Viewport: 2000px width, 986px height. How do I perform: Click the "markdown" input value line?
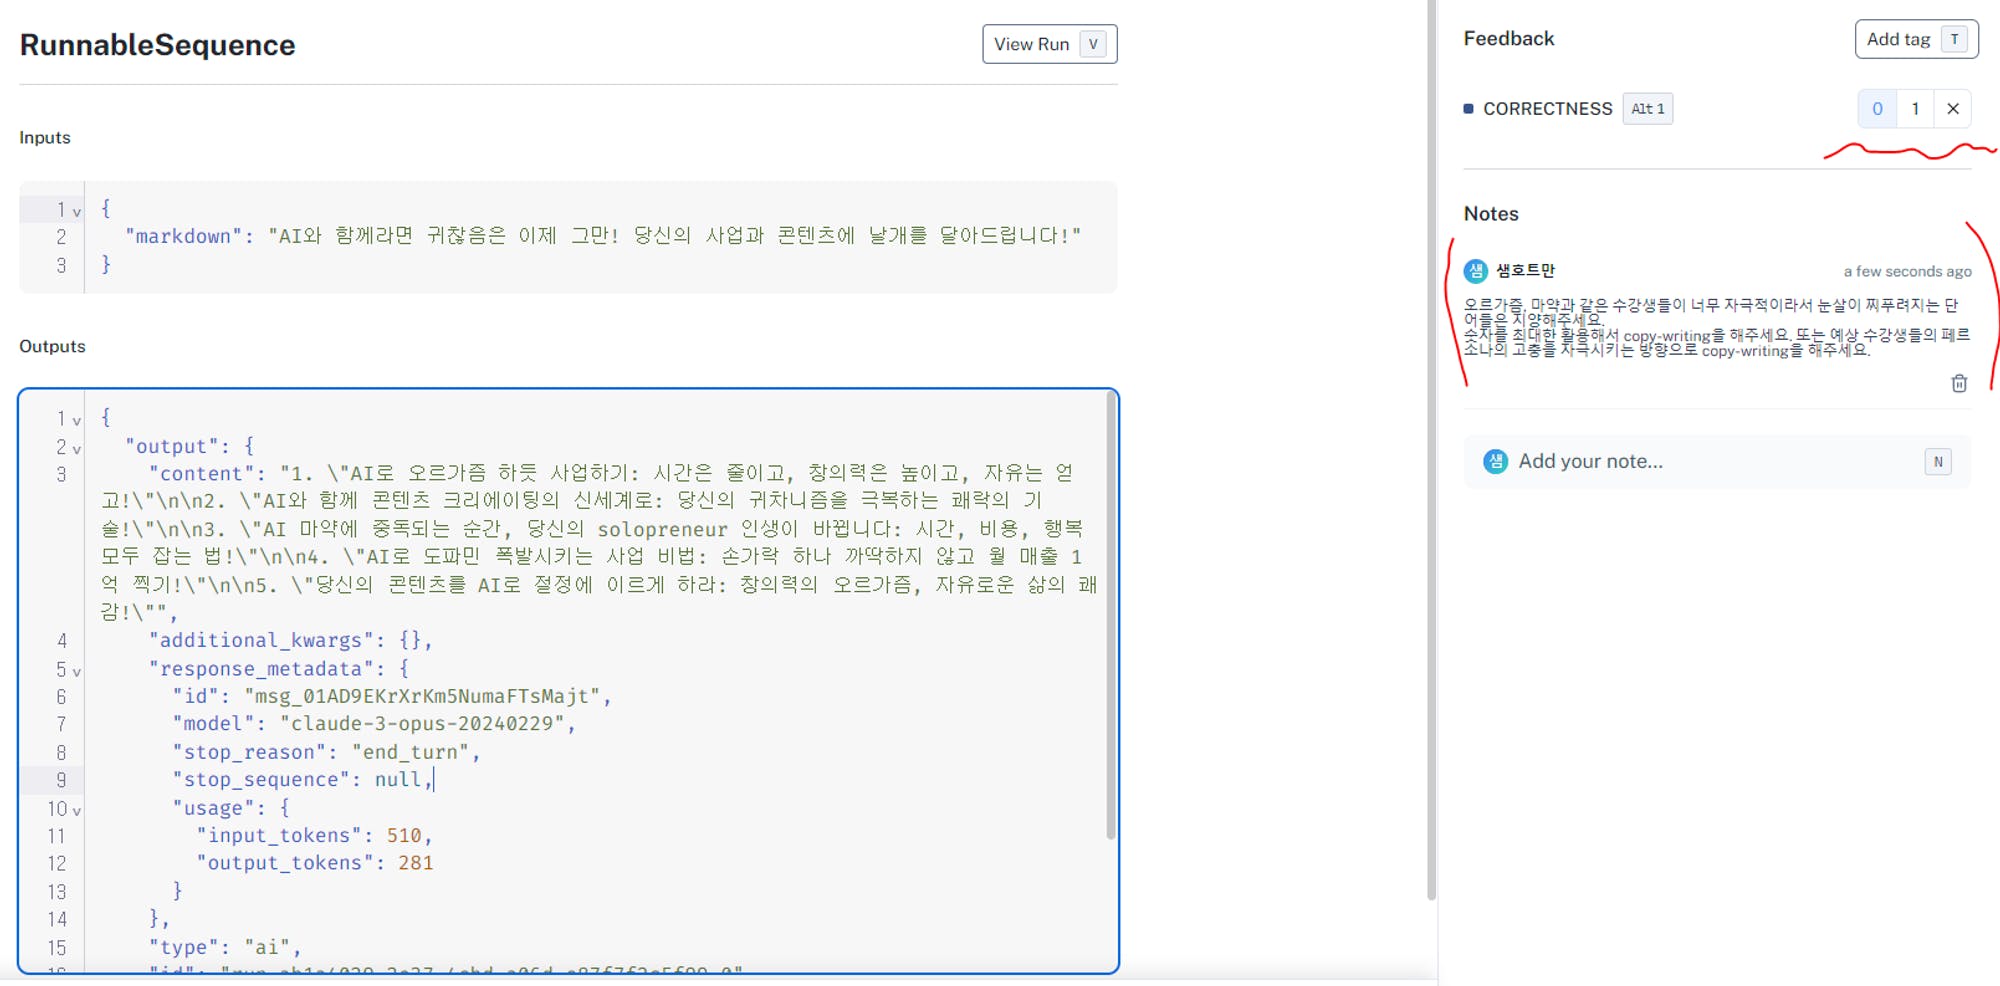tap(603, 236)
